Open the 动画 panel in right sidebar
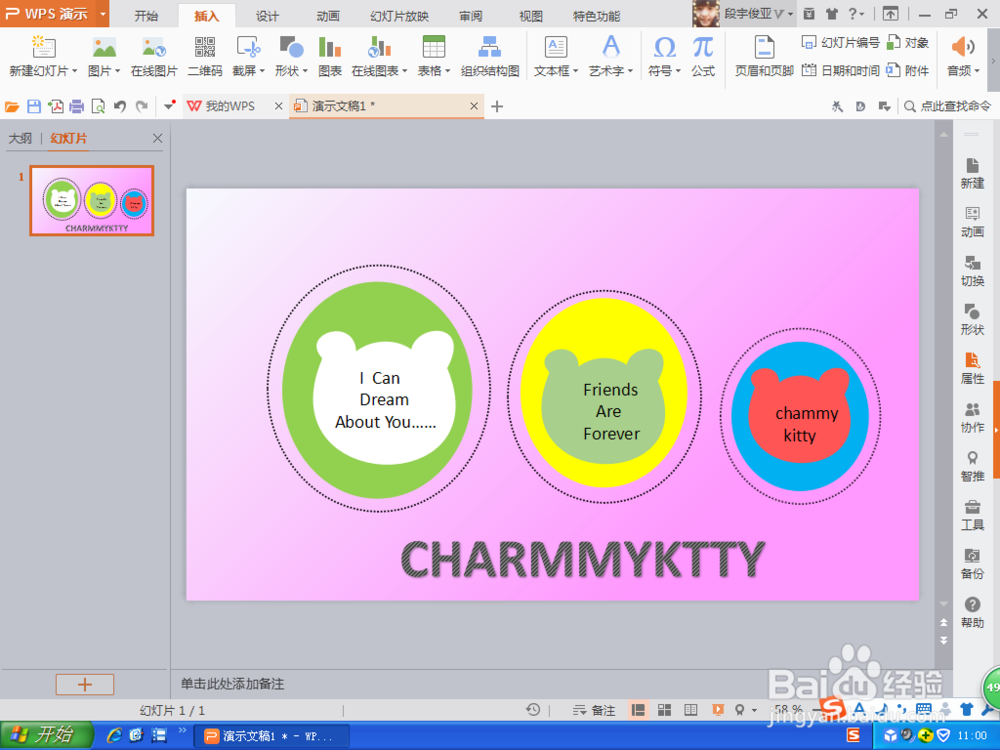This screenshot has width=1000, height=750. [x=972, y=223]
